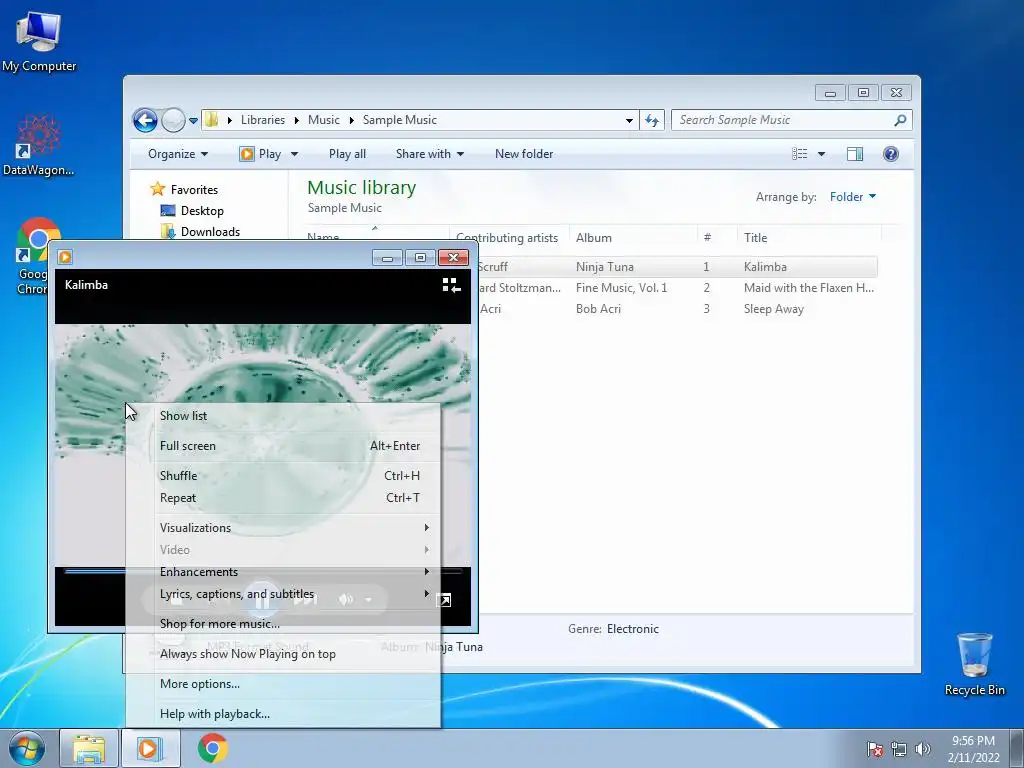
Task: Click Play all in the Explorer toolbar
Action: [347, 154]
